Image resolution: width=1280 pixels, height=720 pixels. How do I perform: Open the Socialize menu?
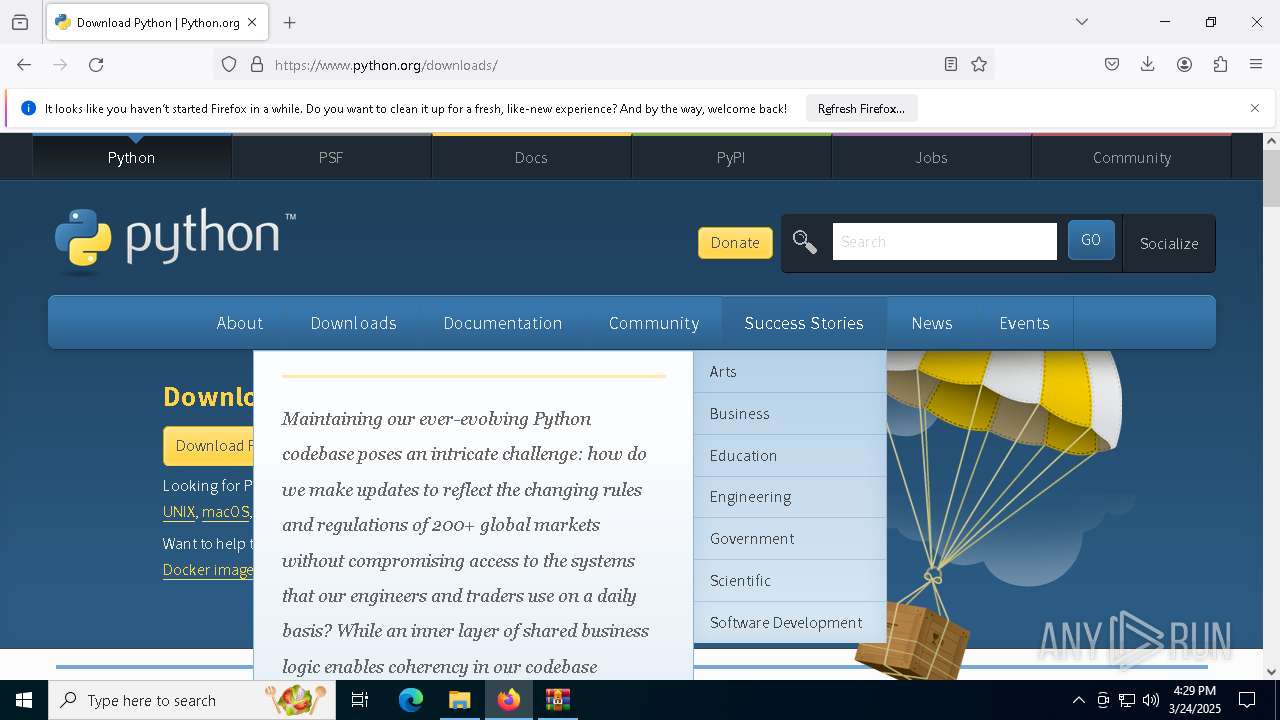tap(1169, 243)
